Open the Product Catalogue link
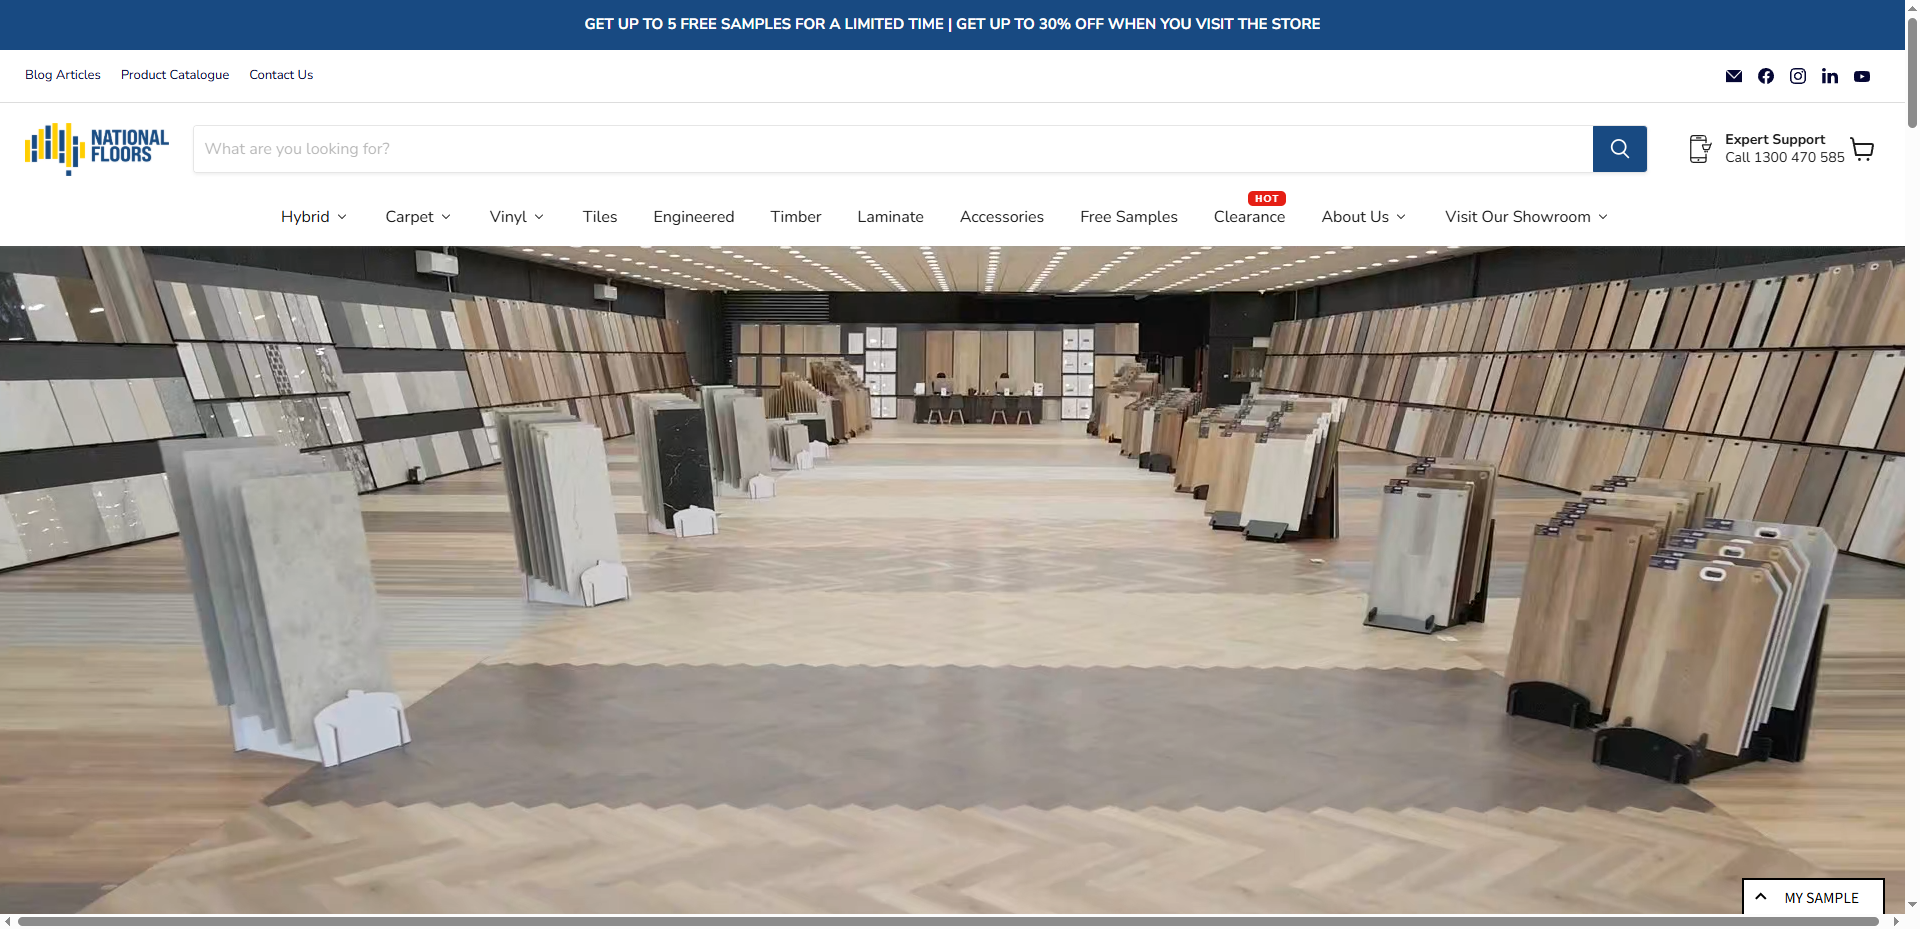Viewport: 1920px width, 929px height. pyautogui.click(x=175, y=75)
